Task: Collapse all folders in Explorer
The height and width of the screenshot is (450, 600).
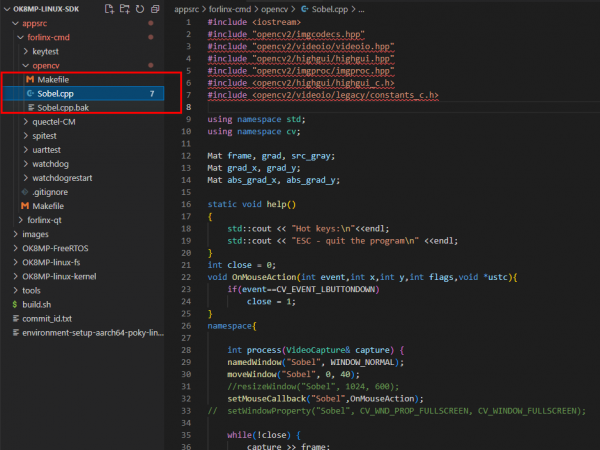Action: 154,8
